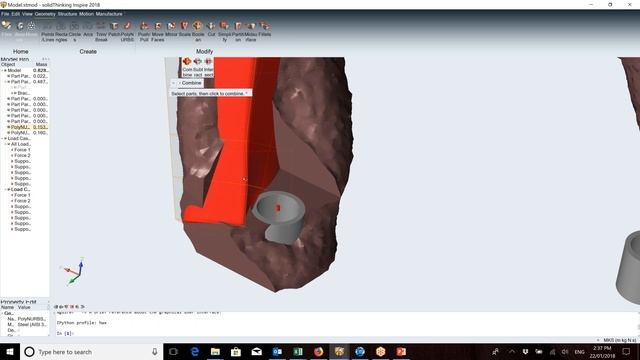Screen dimensions: 640x360
Task: Collapse the Ge... group in Property Editor
Action: (2, 313)
